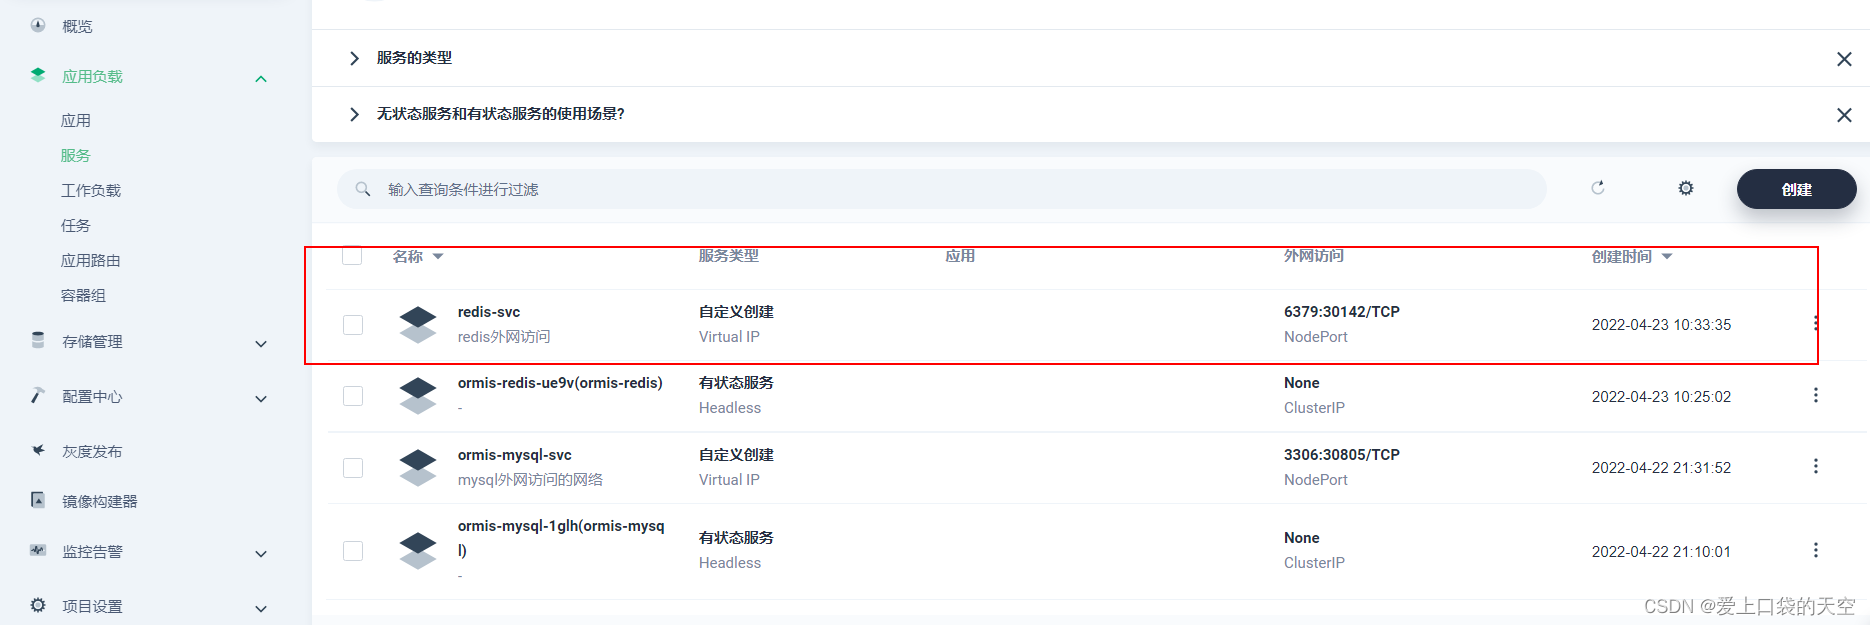The image size is (1870, 625).
Task: Open 工作负载 in the sidebar
Action: click(91, 190)
